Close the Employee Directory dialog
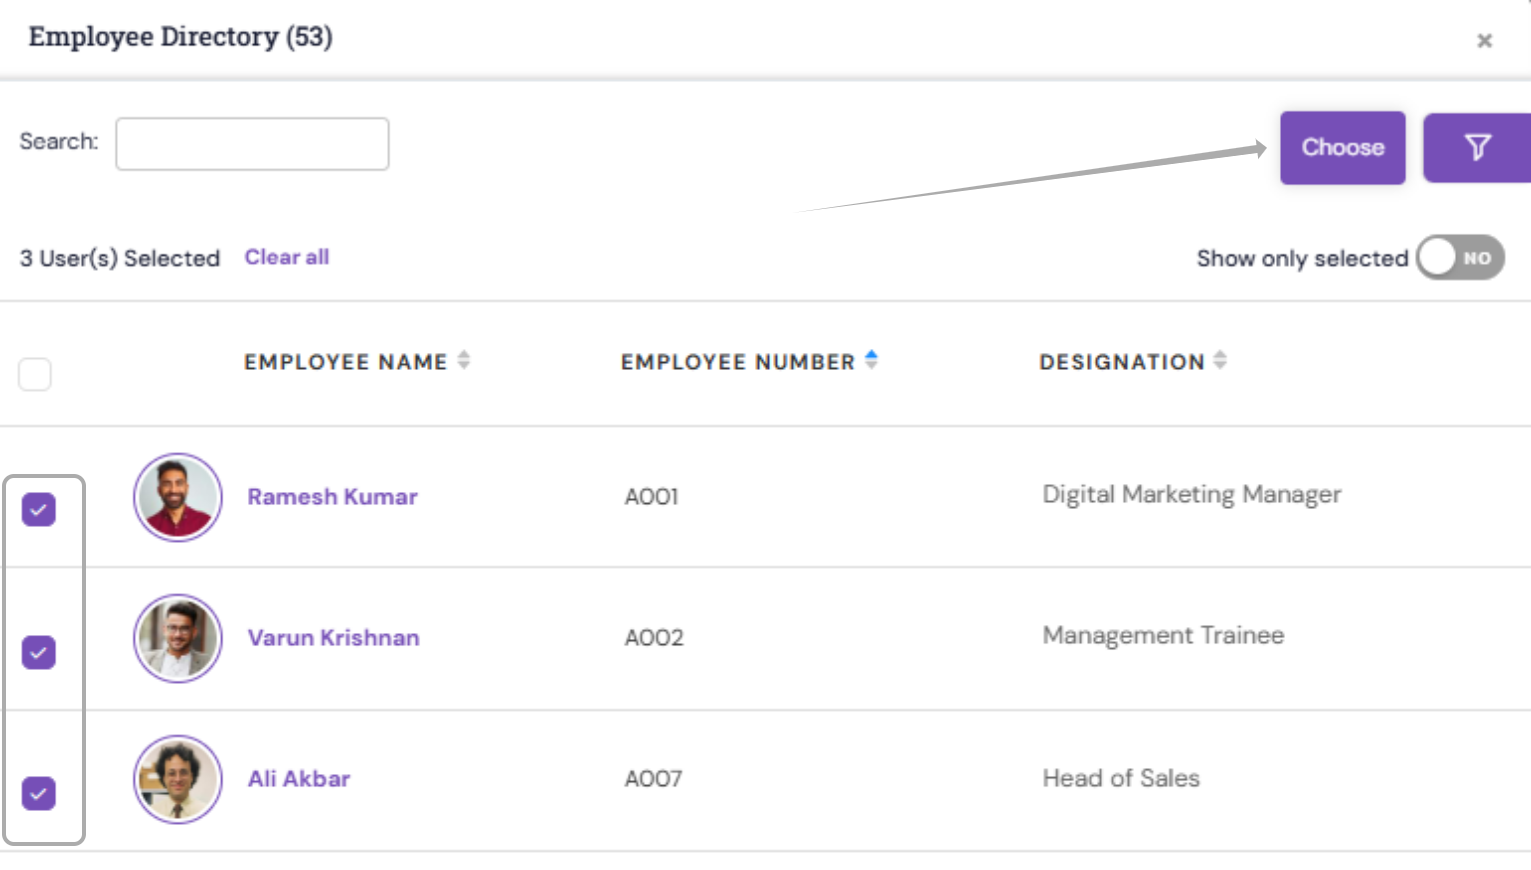This screenshot has height=870, width=1531. pyautogui.click(x=1484, y=41)
